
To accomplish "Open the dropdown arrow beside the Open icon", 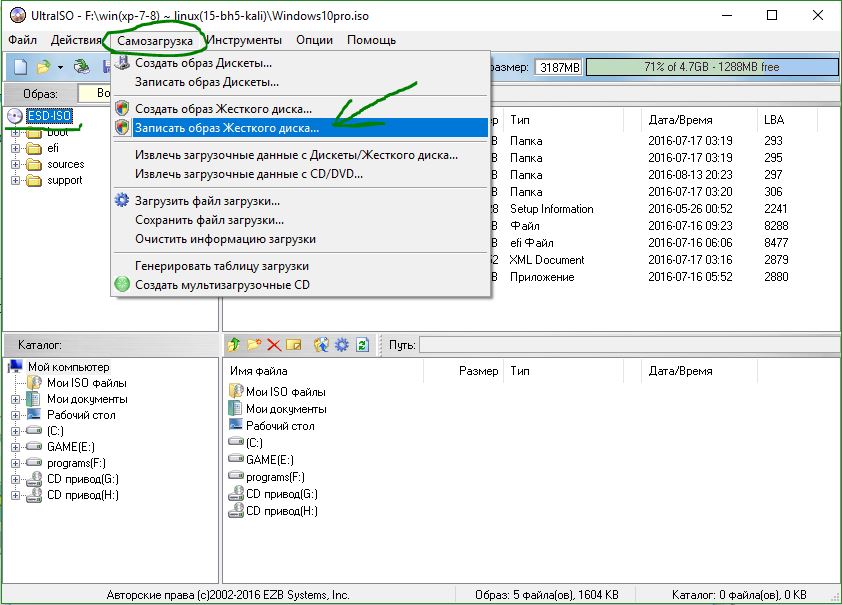I will [60, 67].
